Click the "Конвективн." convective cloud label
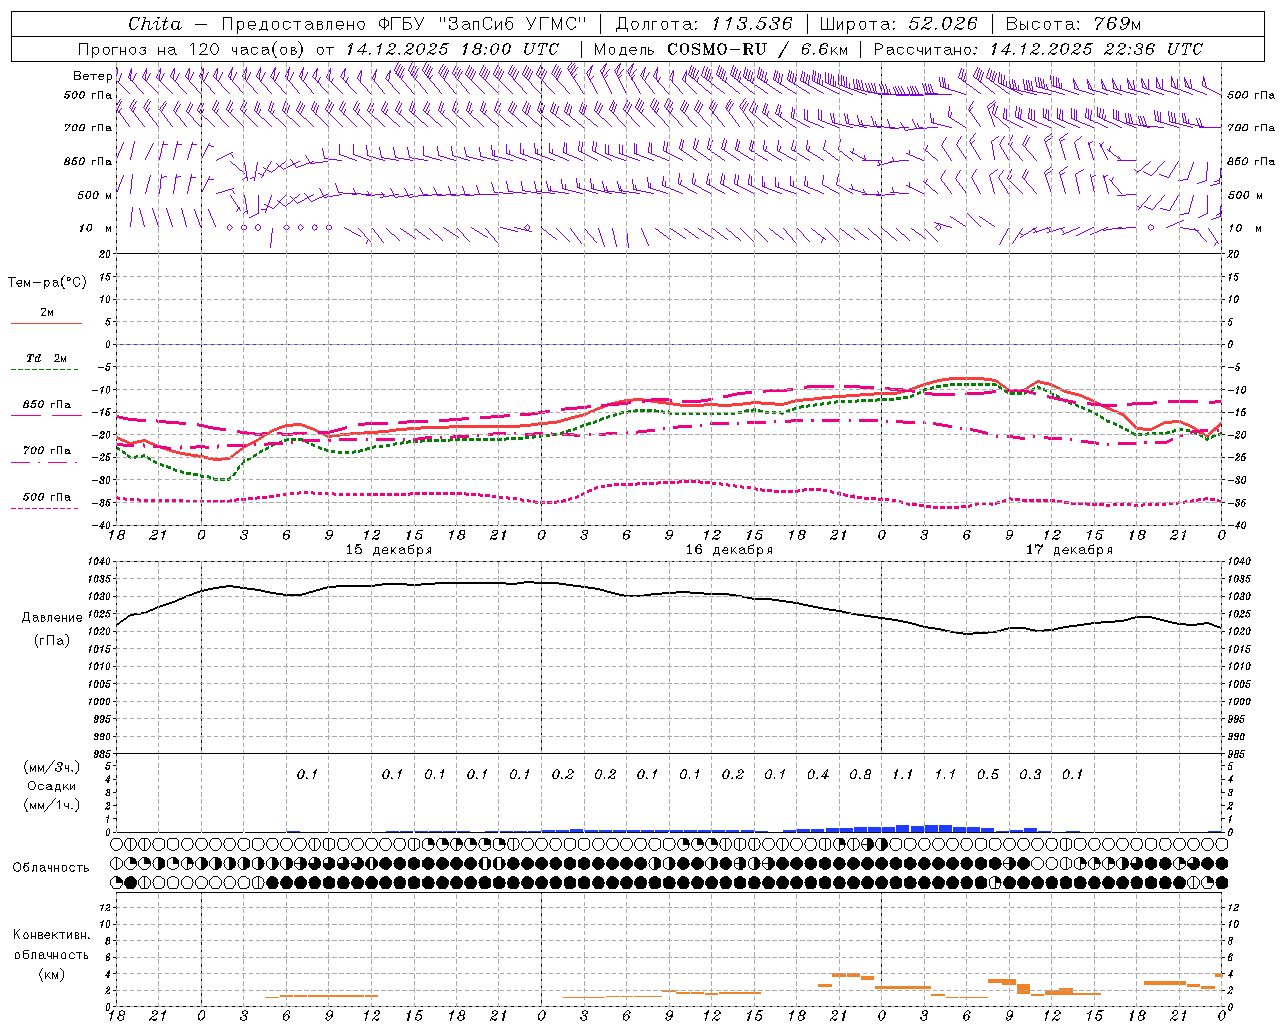Image resolution: width=1280 pixels, height=1024 pixels. coord(52,935)
